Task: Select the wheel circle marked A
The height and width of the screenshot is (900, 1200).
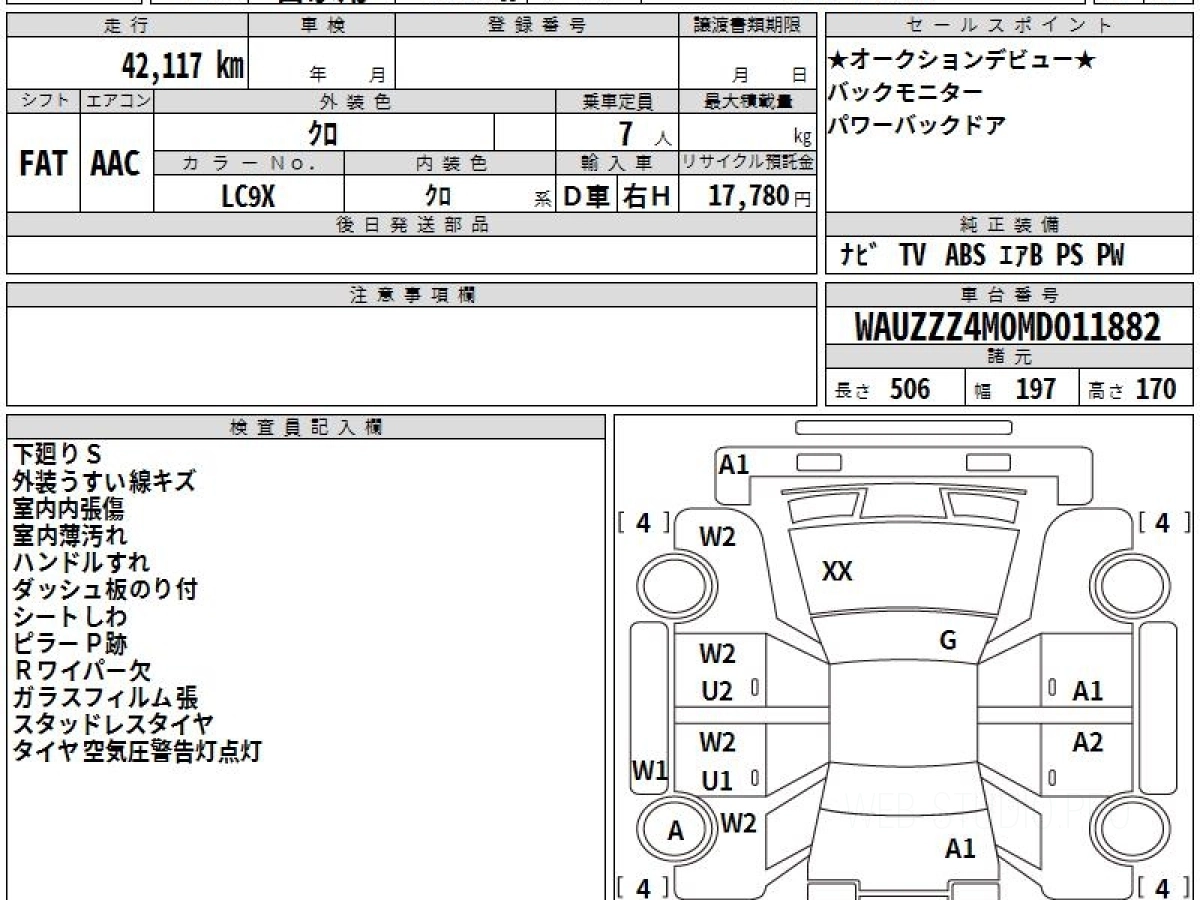Action: tap(676, 830)
